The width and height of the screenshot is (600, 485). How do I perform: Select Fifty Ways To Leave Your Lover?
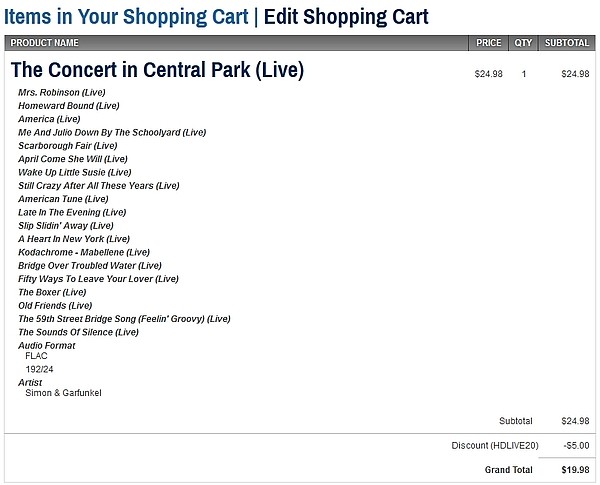click(x=98, y=279)
